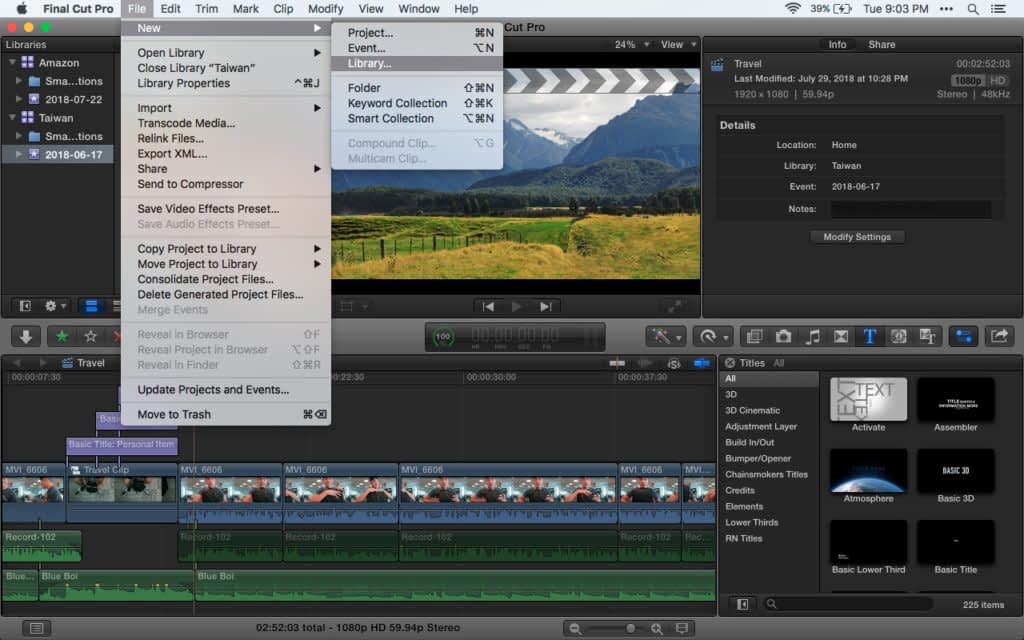1024x640 pixels.
Task: Choose New Keyword Collection
Action: click(417, 103)
